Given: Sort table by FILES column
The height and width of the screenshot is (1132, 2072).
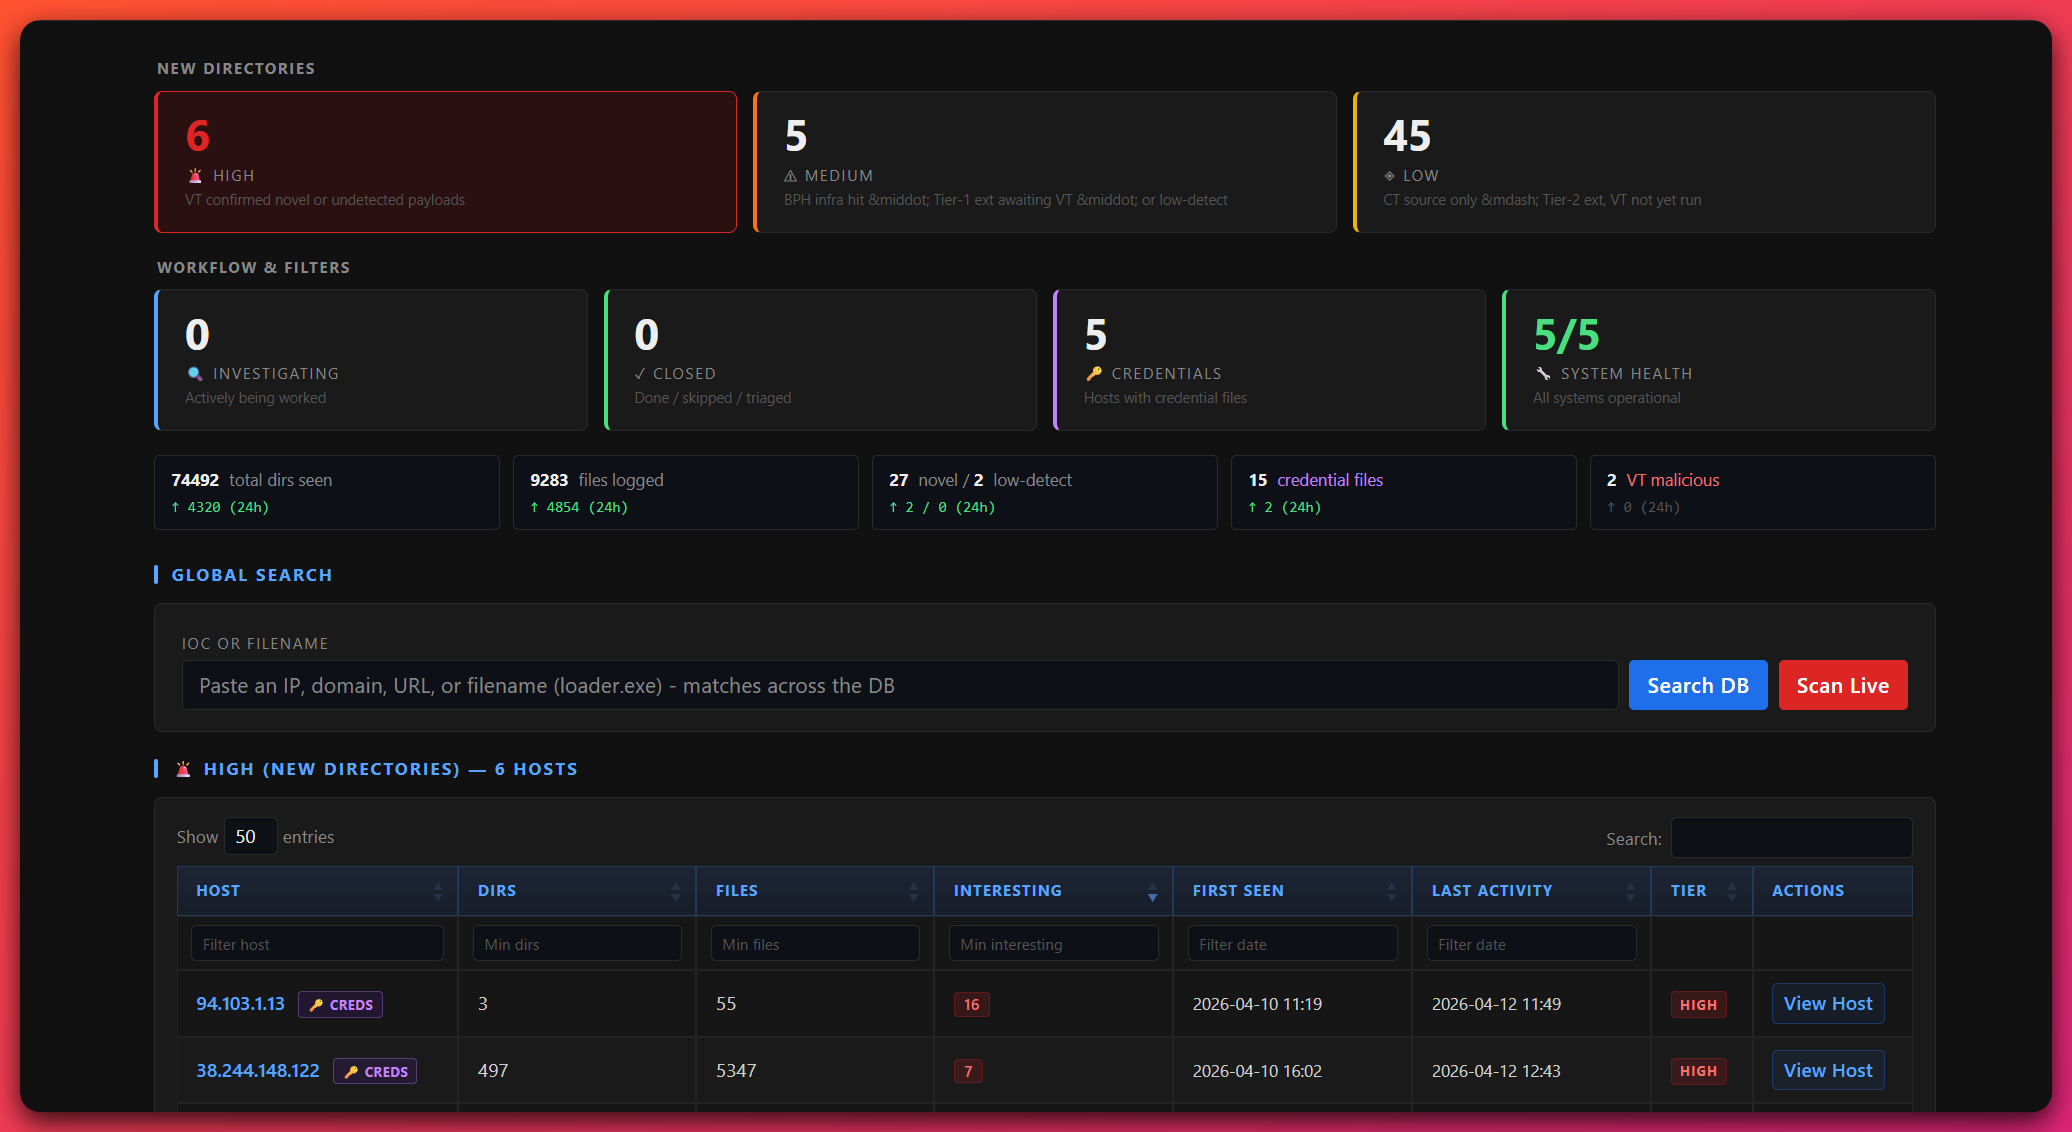Looking at the screenshot, I should tap(815, 891).
